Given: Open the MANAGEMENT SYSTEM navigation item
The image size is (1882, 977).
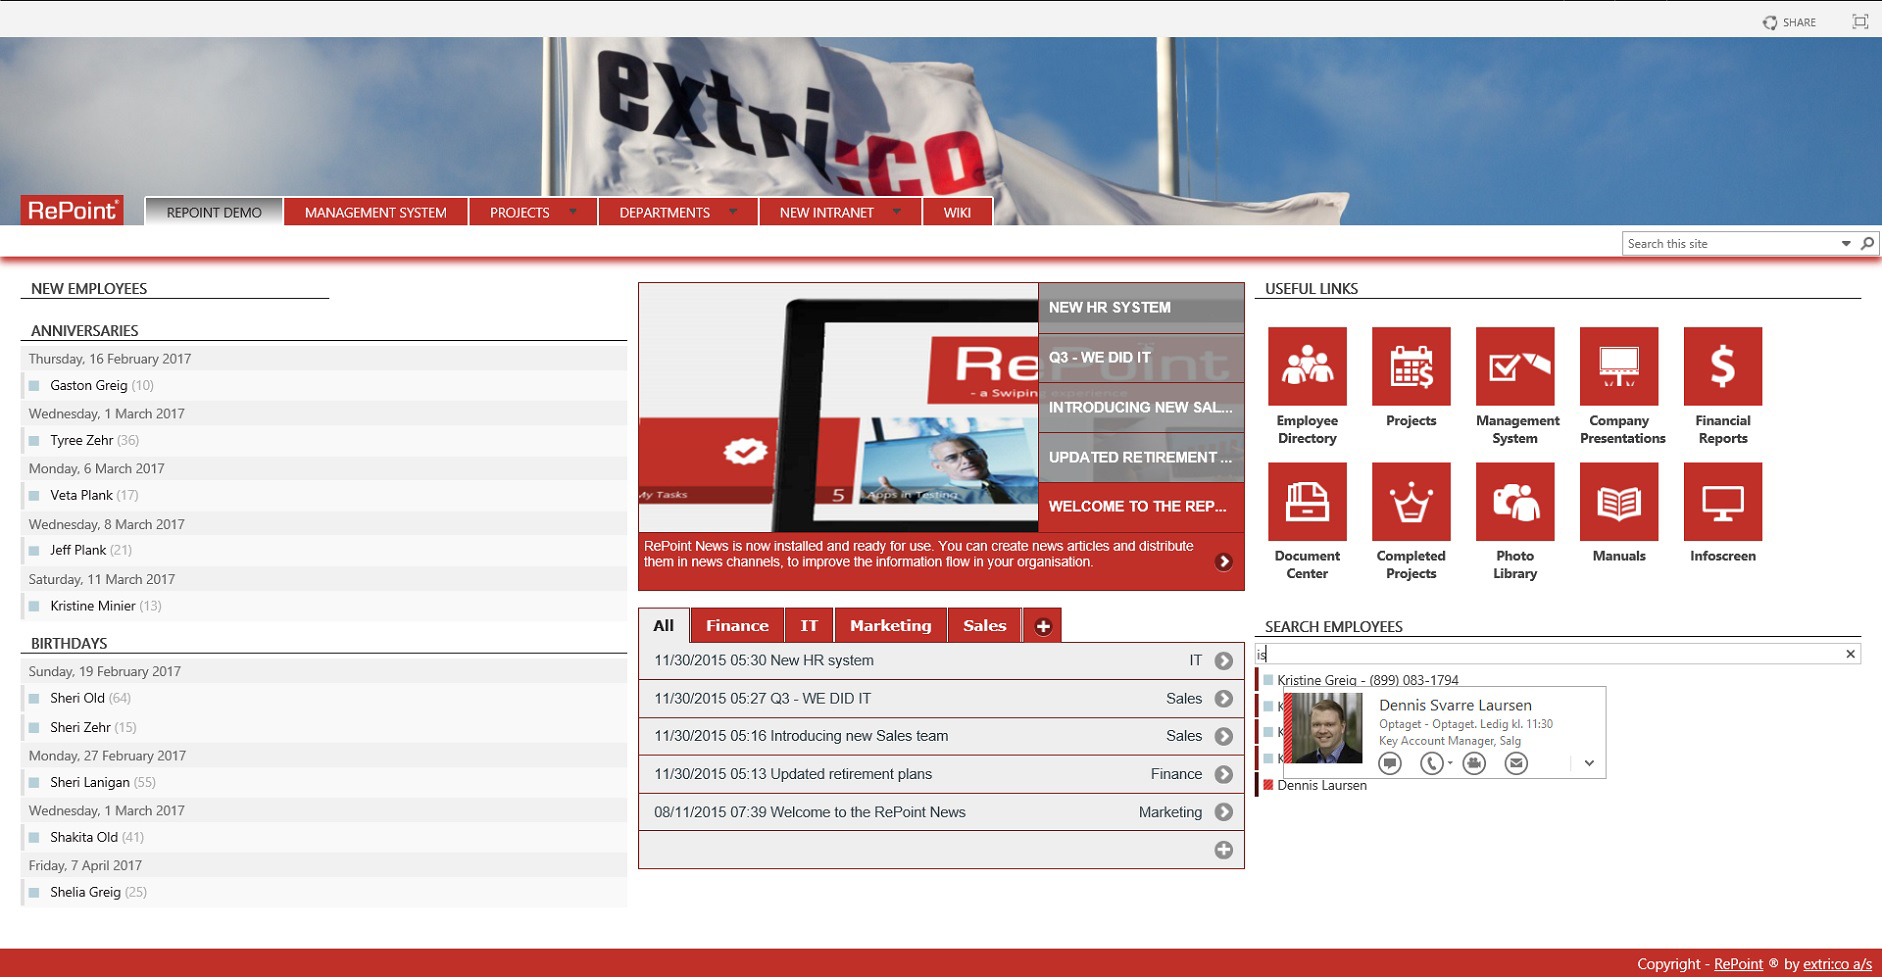Looking at the screenshot, I should coord(376,212).
